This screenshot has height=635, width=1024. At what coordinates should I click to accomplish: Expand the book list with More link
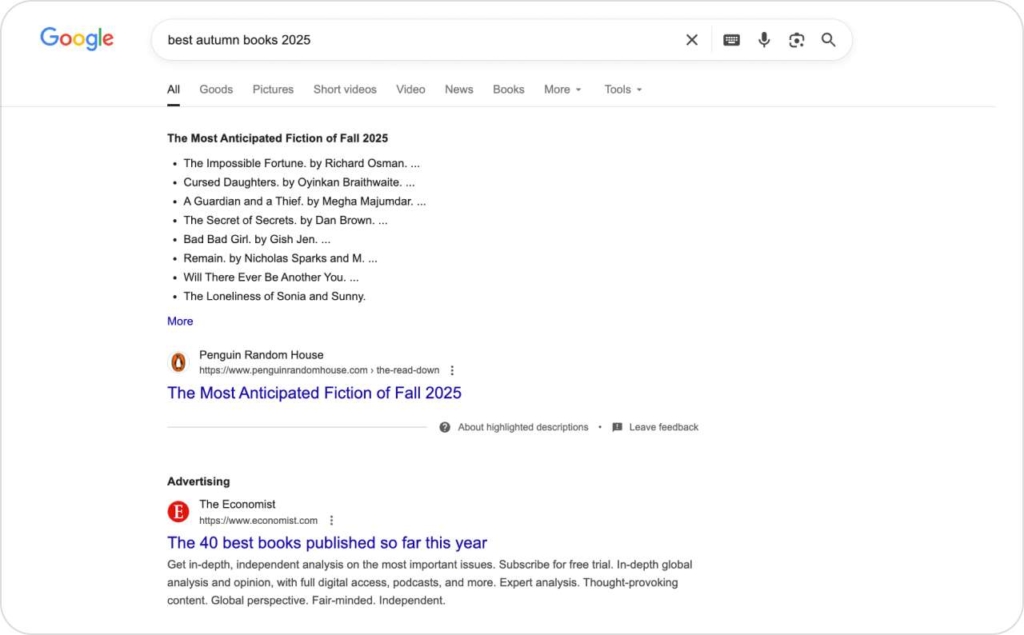(x=180, y=321)
